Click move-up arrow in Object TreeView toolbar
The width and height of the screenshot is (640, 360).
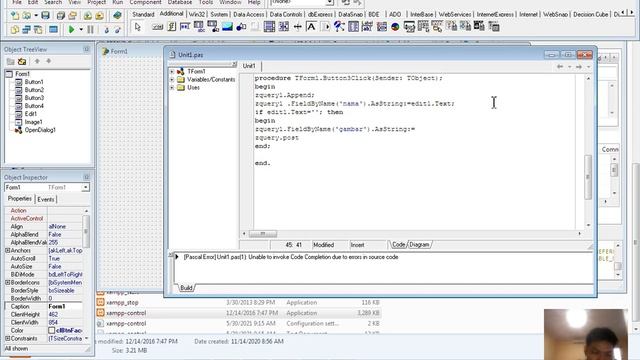pyautogui.click(x=37, y=61)
